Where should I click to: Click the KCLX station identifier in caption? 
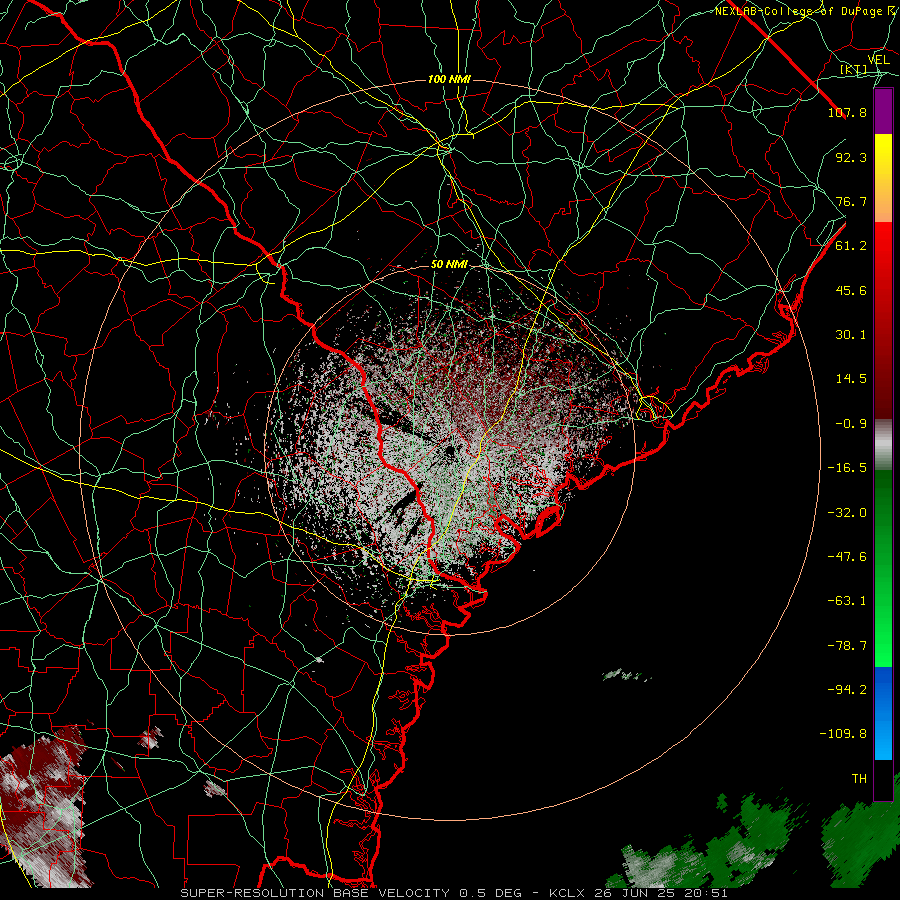569,893
